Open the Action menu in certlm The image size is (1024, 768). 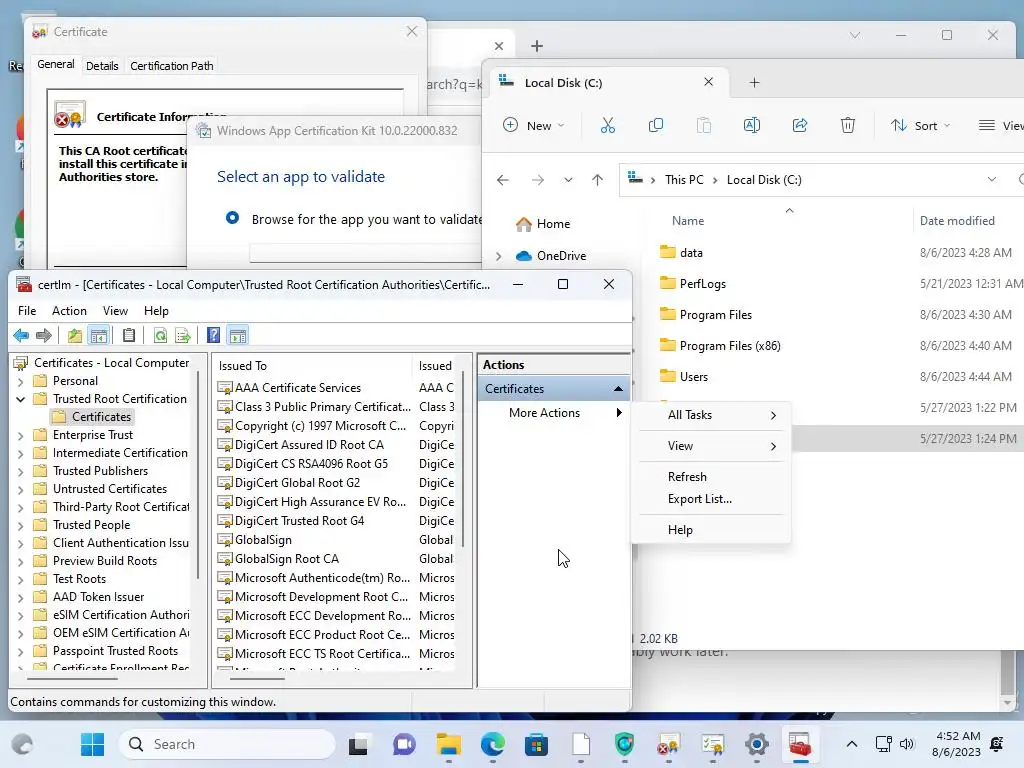(69, 311)
